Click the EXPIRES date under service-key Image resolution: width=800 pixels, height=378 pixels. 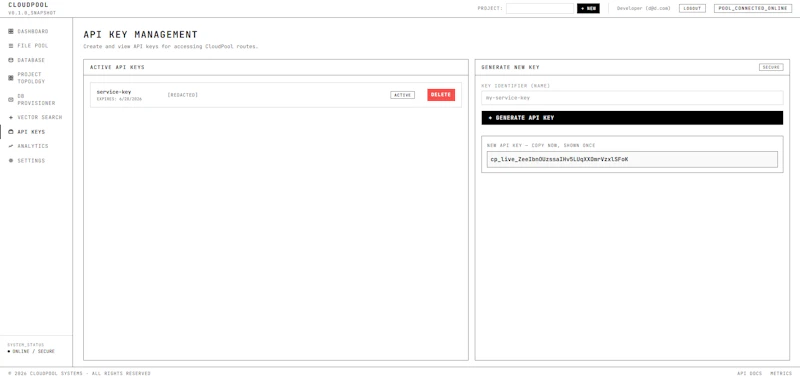click(x=119, y=99)
